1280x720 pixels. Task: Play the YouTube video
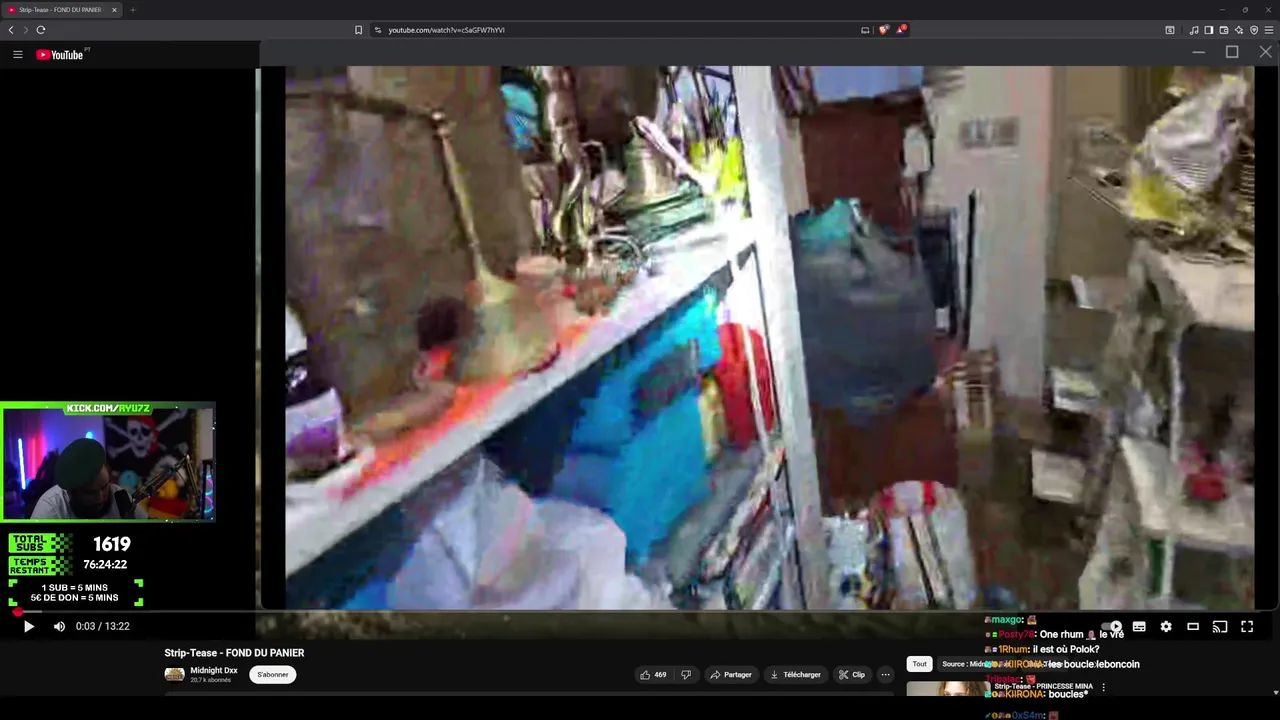[x=28, y=626]
